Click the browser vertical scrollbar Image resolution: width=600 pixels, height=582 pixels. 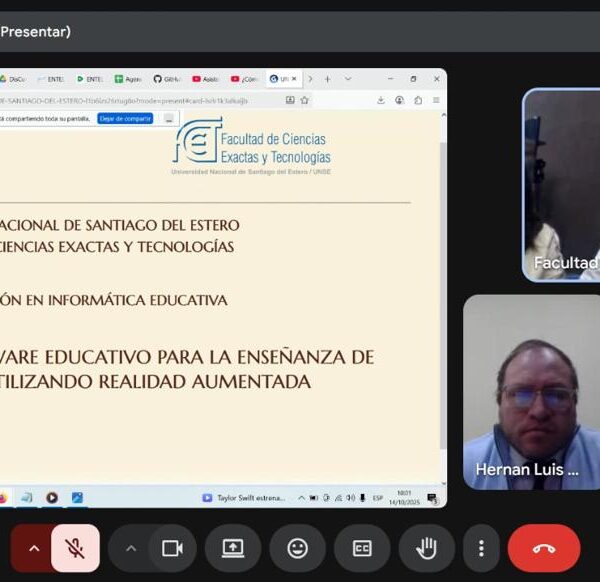click(x=443, y=295)
